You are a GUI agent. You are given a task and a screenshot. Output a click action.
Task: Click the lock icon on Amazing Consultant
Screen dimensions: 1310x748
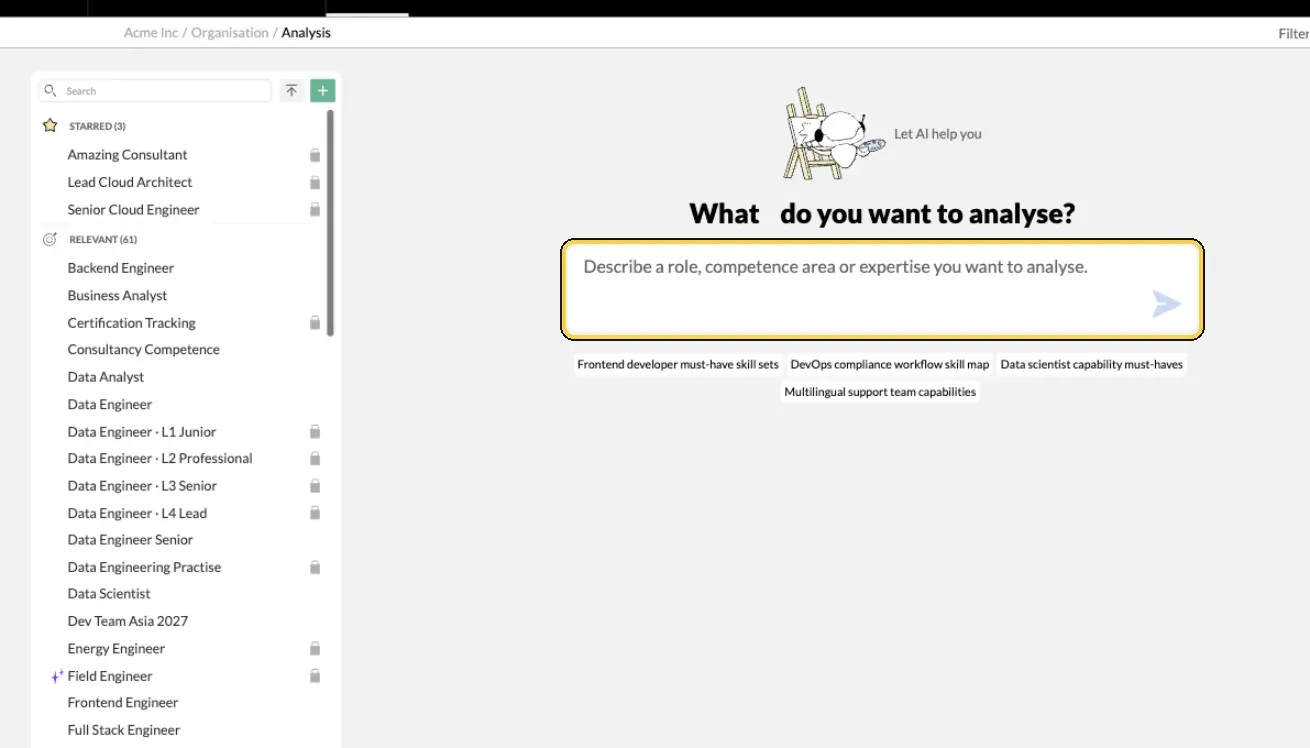click(315, 155)
